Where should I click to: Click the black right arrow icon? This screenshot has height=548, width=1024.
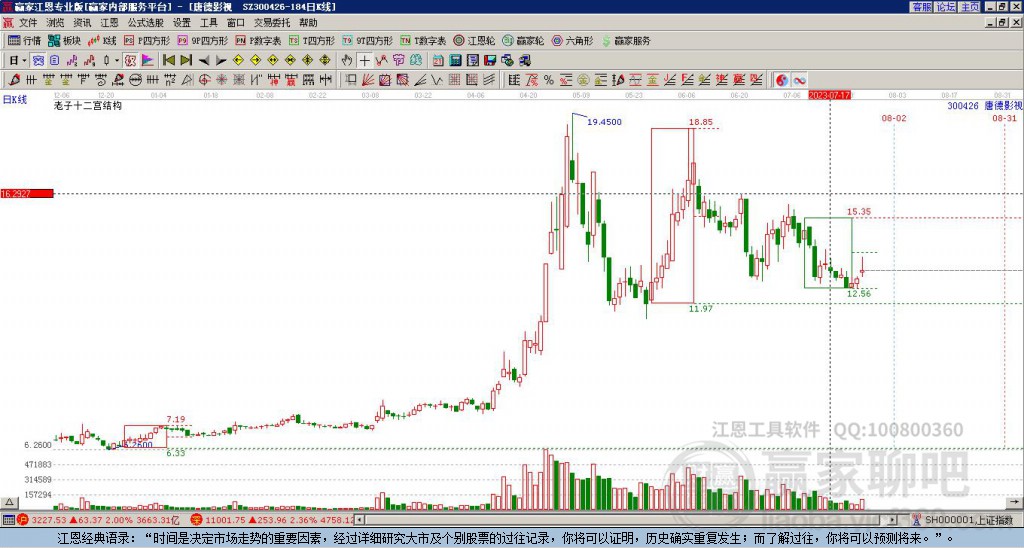pyautogui.click(x=221, y=61)
